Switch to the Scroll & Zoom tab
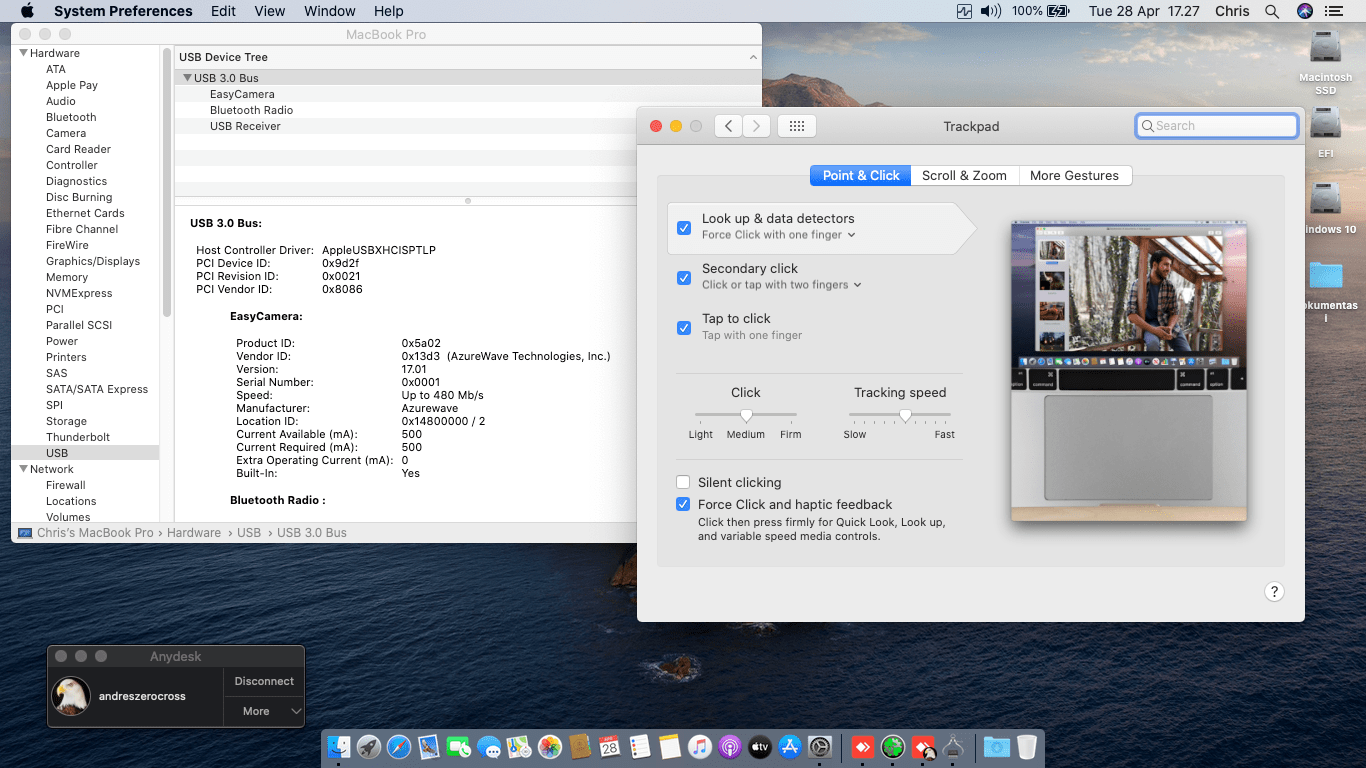Viewport: 1366px width, 768px height. coord(964,175)
